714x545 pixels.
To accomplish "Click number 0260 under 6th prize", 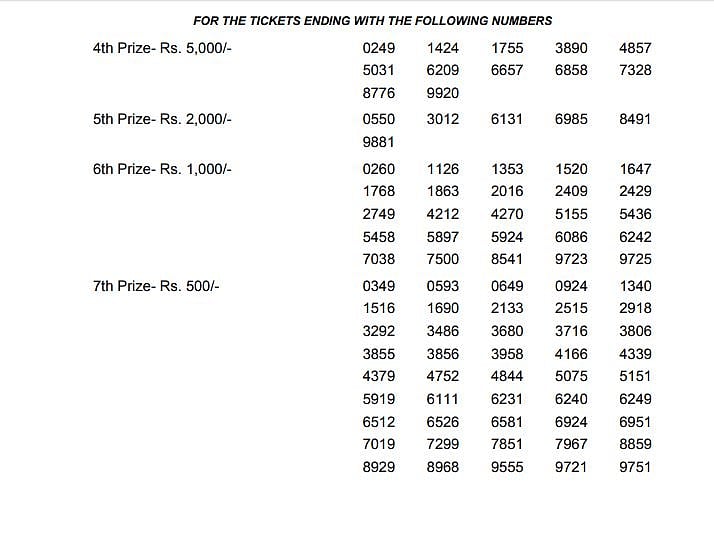I will tap(379, 169).
